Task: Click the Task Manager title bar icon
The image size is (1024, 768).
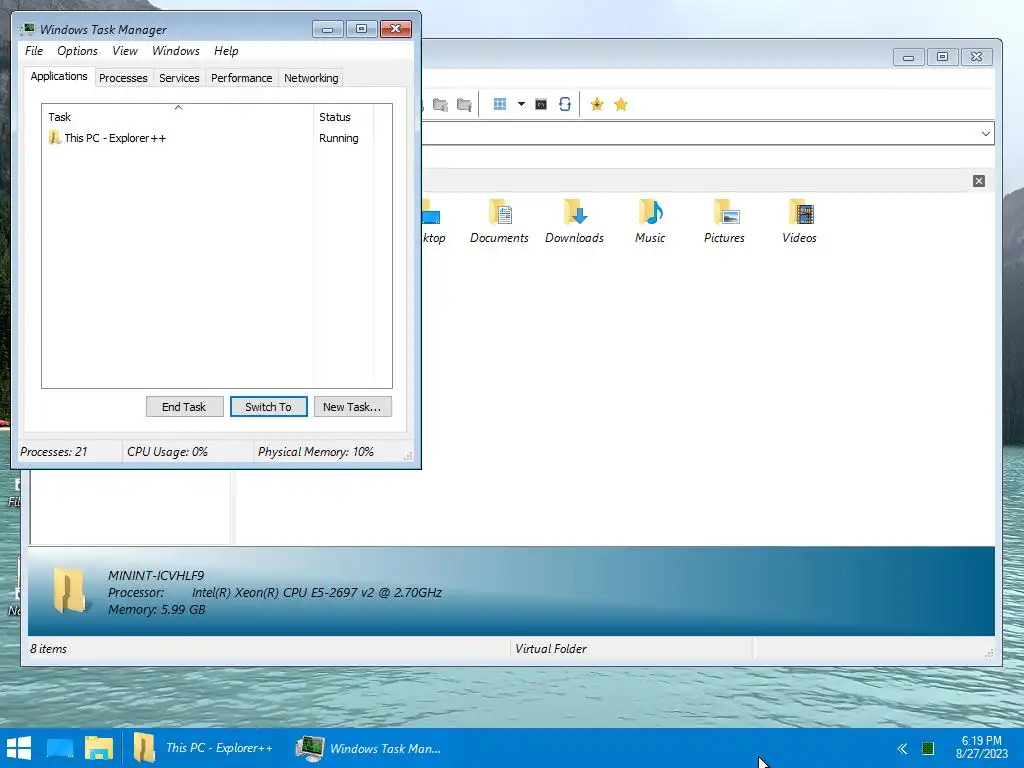Action: [x=27, y=29]
